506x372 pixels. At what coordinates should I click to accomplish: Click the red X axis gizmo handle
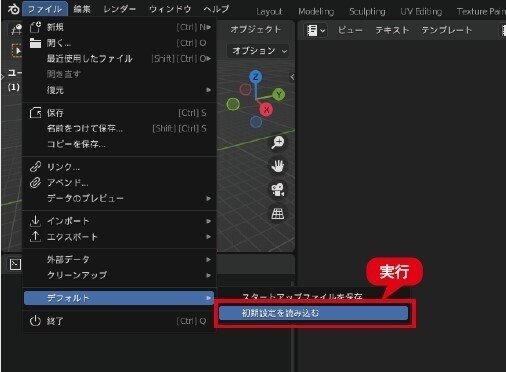point(266,109)
